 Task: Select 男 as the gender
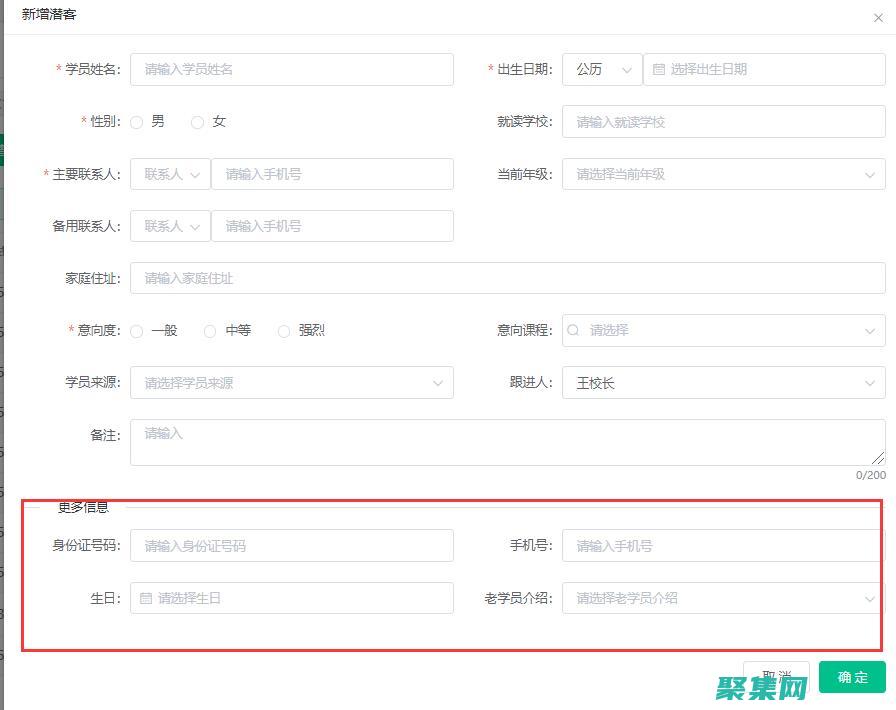tap(136, 121)
